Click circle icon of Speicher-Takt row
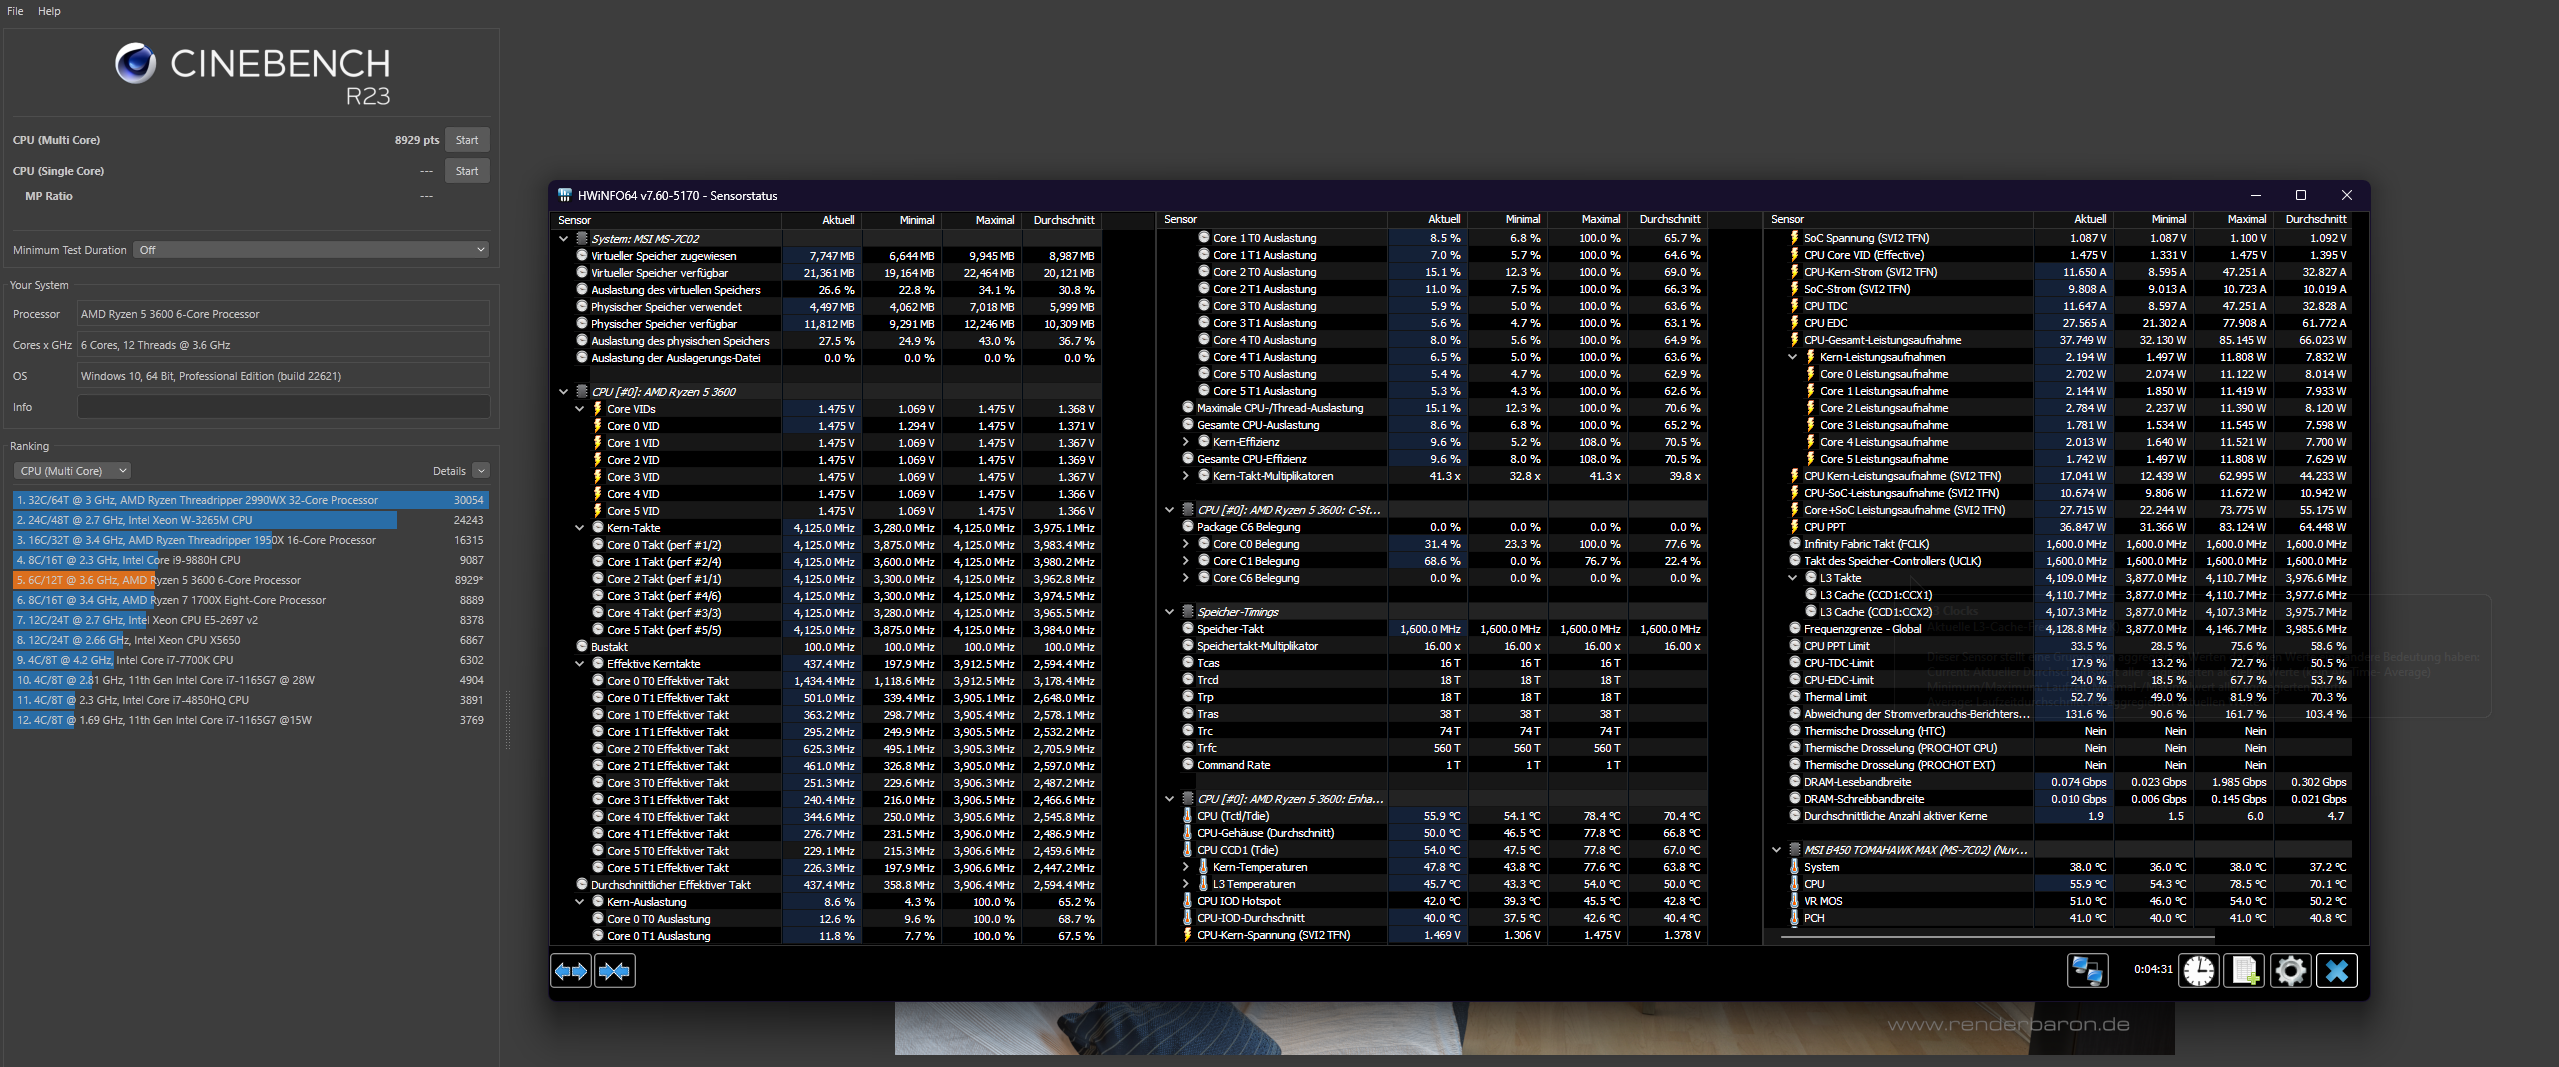Image resolution: width=2559 pixels, height=1067 pixels. click(x=1187, y=629)
